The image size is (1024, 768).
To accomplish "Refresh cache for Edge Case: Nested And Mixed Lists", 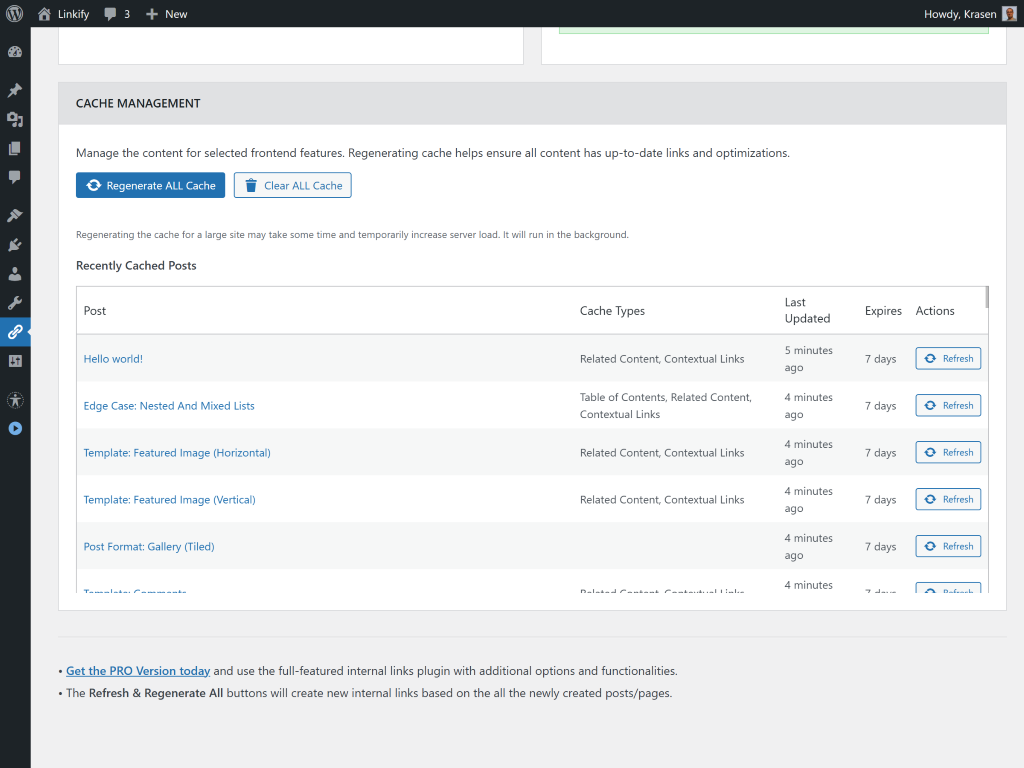I will pos(947,405).
